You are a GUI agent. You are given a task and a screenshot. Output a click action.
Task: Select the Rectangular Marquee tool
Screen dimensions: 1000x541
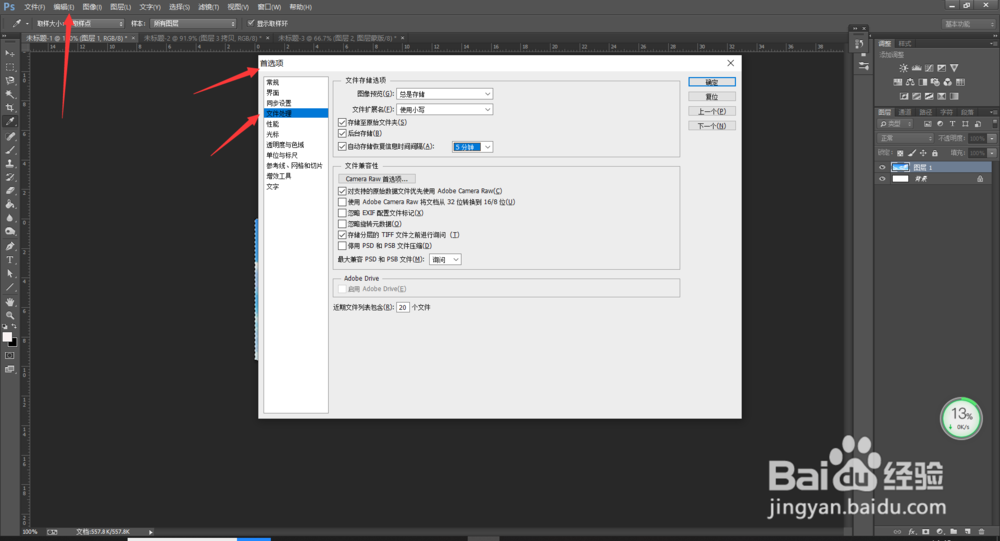click(10, 67)
